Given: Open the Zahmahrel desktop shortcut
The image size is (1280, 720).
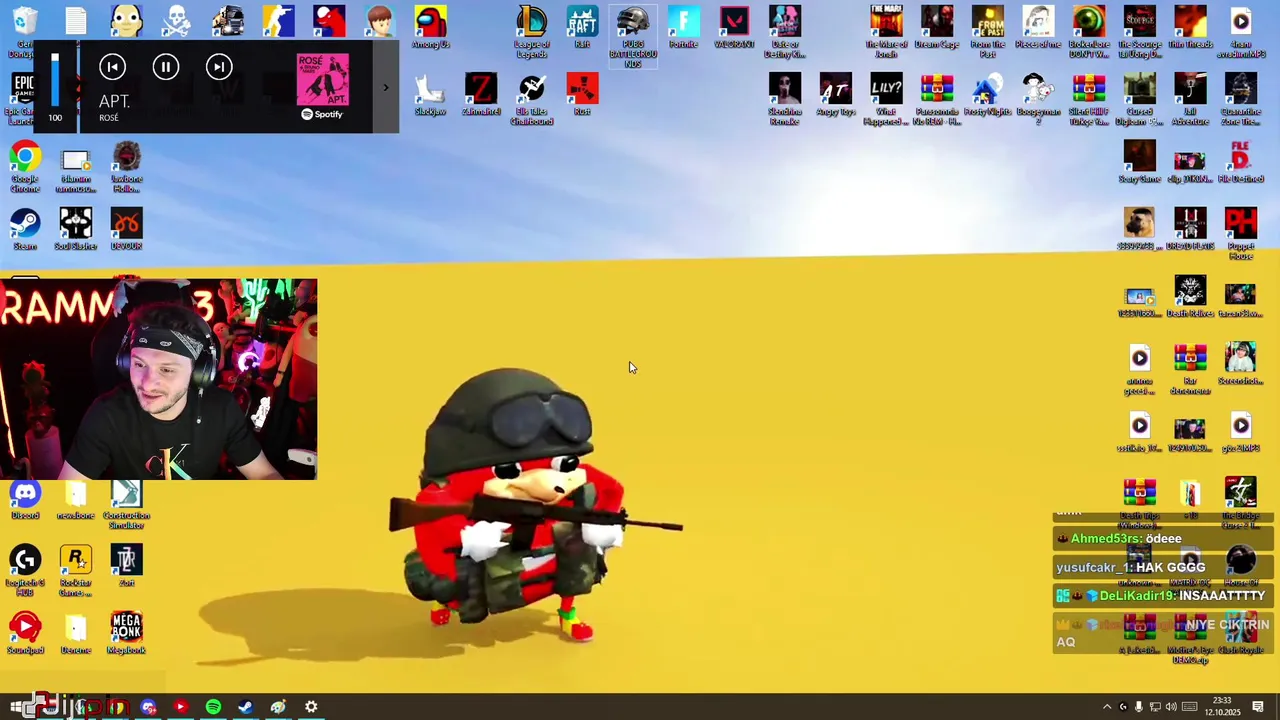Looking at the screenshot, I should point(481,94).
